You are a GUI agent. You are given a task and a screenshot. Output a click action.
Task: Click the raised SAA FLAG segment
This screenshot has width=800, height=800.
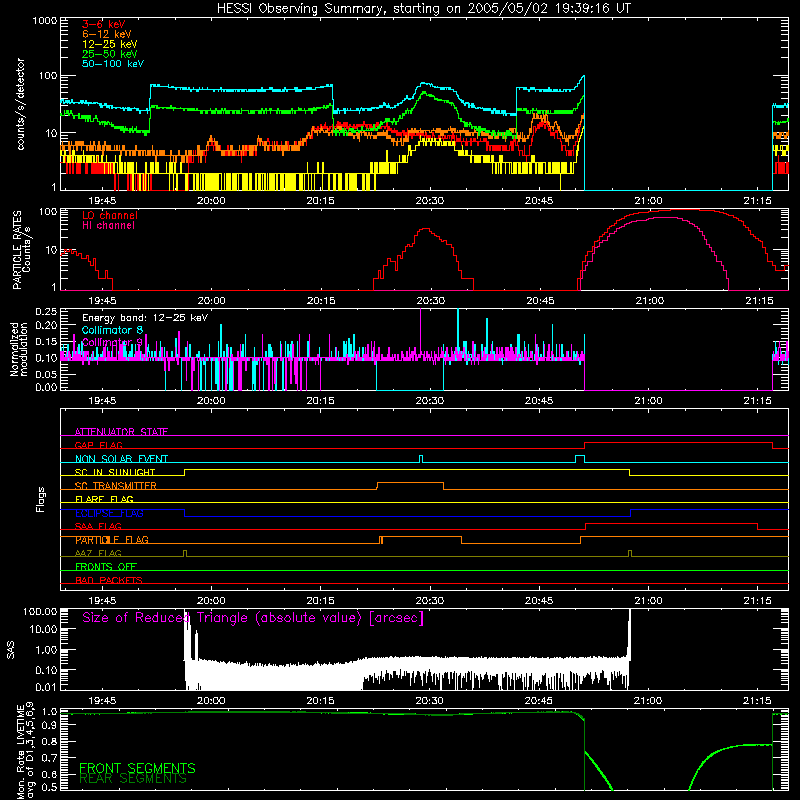tap(671, 523)
